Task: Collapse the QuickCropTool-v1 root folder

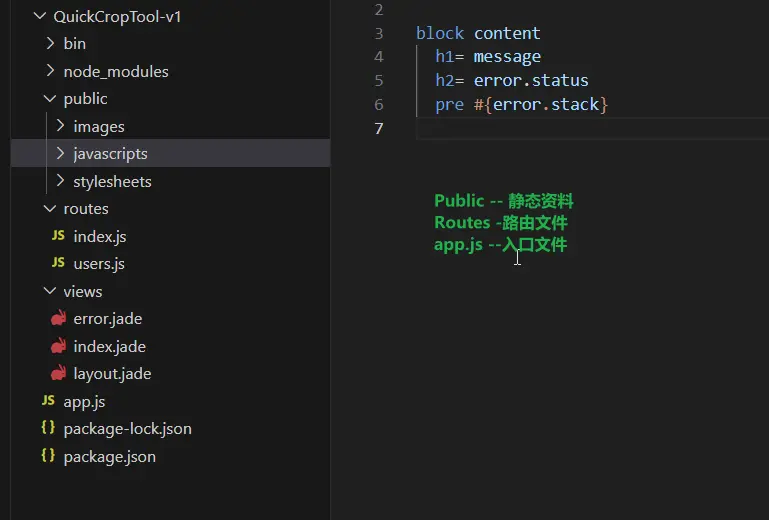Action: pyautogui.click(x=40, y=17)
